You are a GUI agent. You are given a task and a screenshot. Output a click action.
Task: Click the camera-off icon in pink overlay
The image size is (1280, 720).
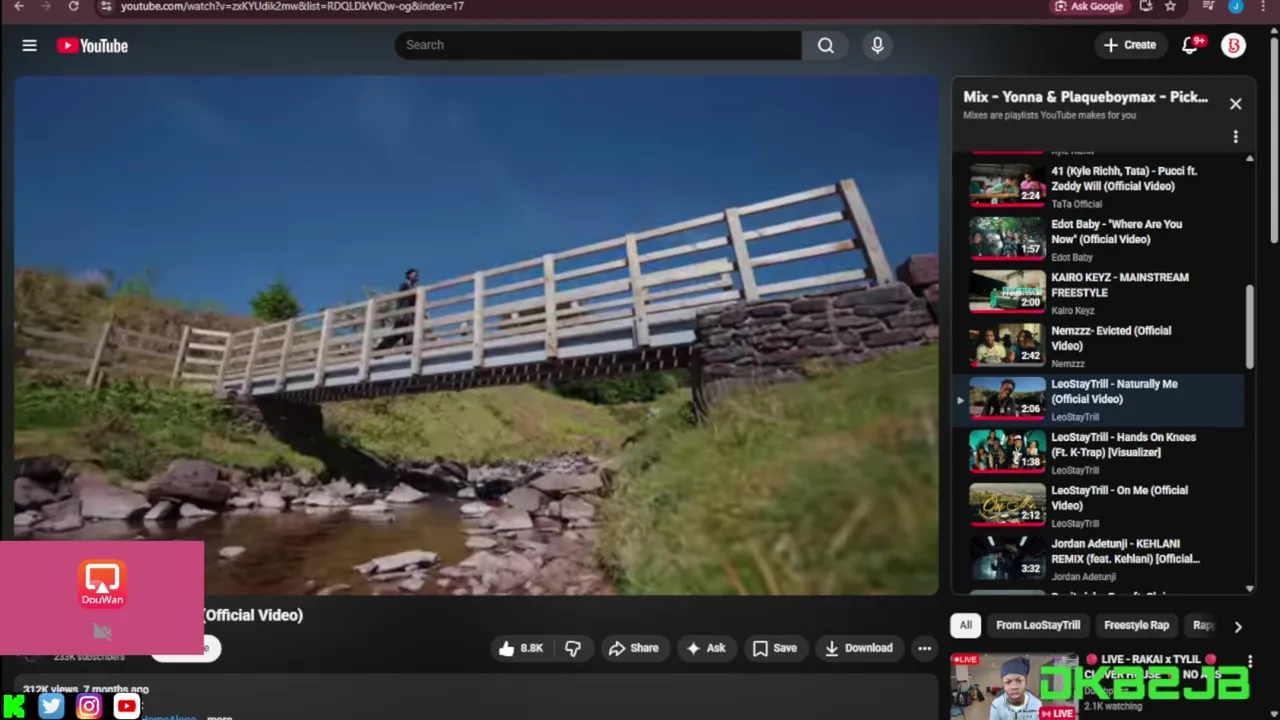[x=102, y=632]
